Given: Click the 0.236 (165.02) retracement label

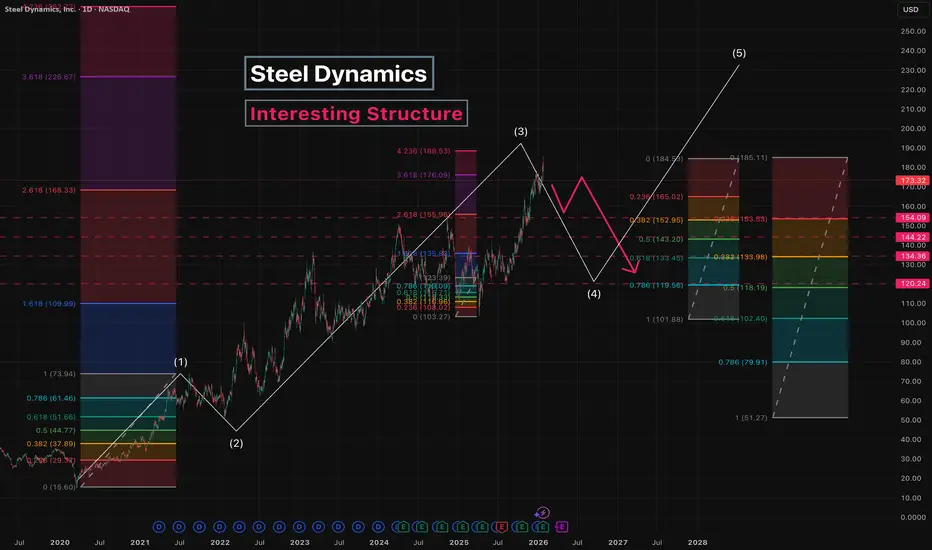Looking at the screenshot, I should coord(656,197).
